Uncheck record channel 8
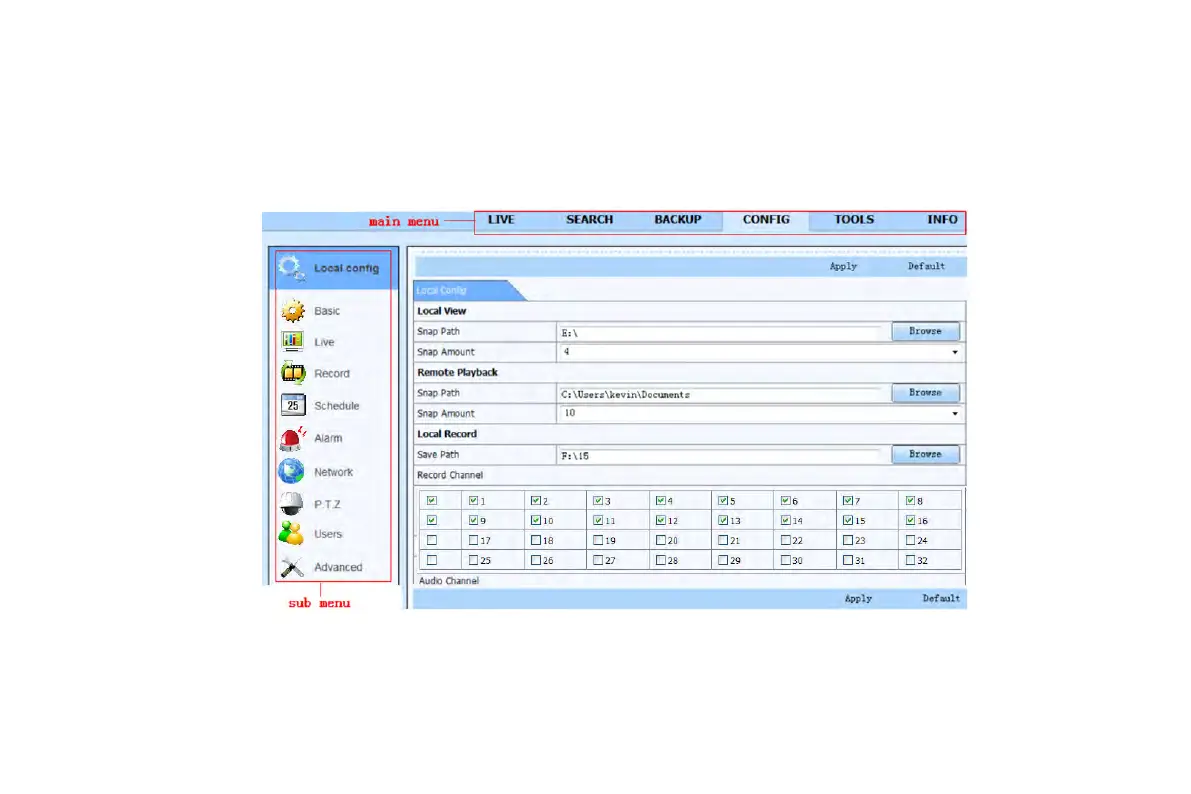Screen dimensions: 1191x794 point(910,501)
